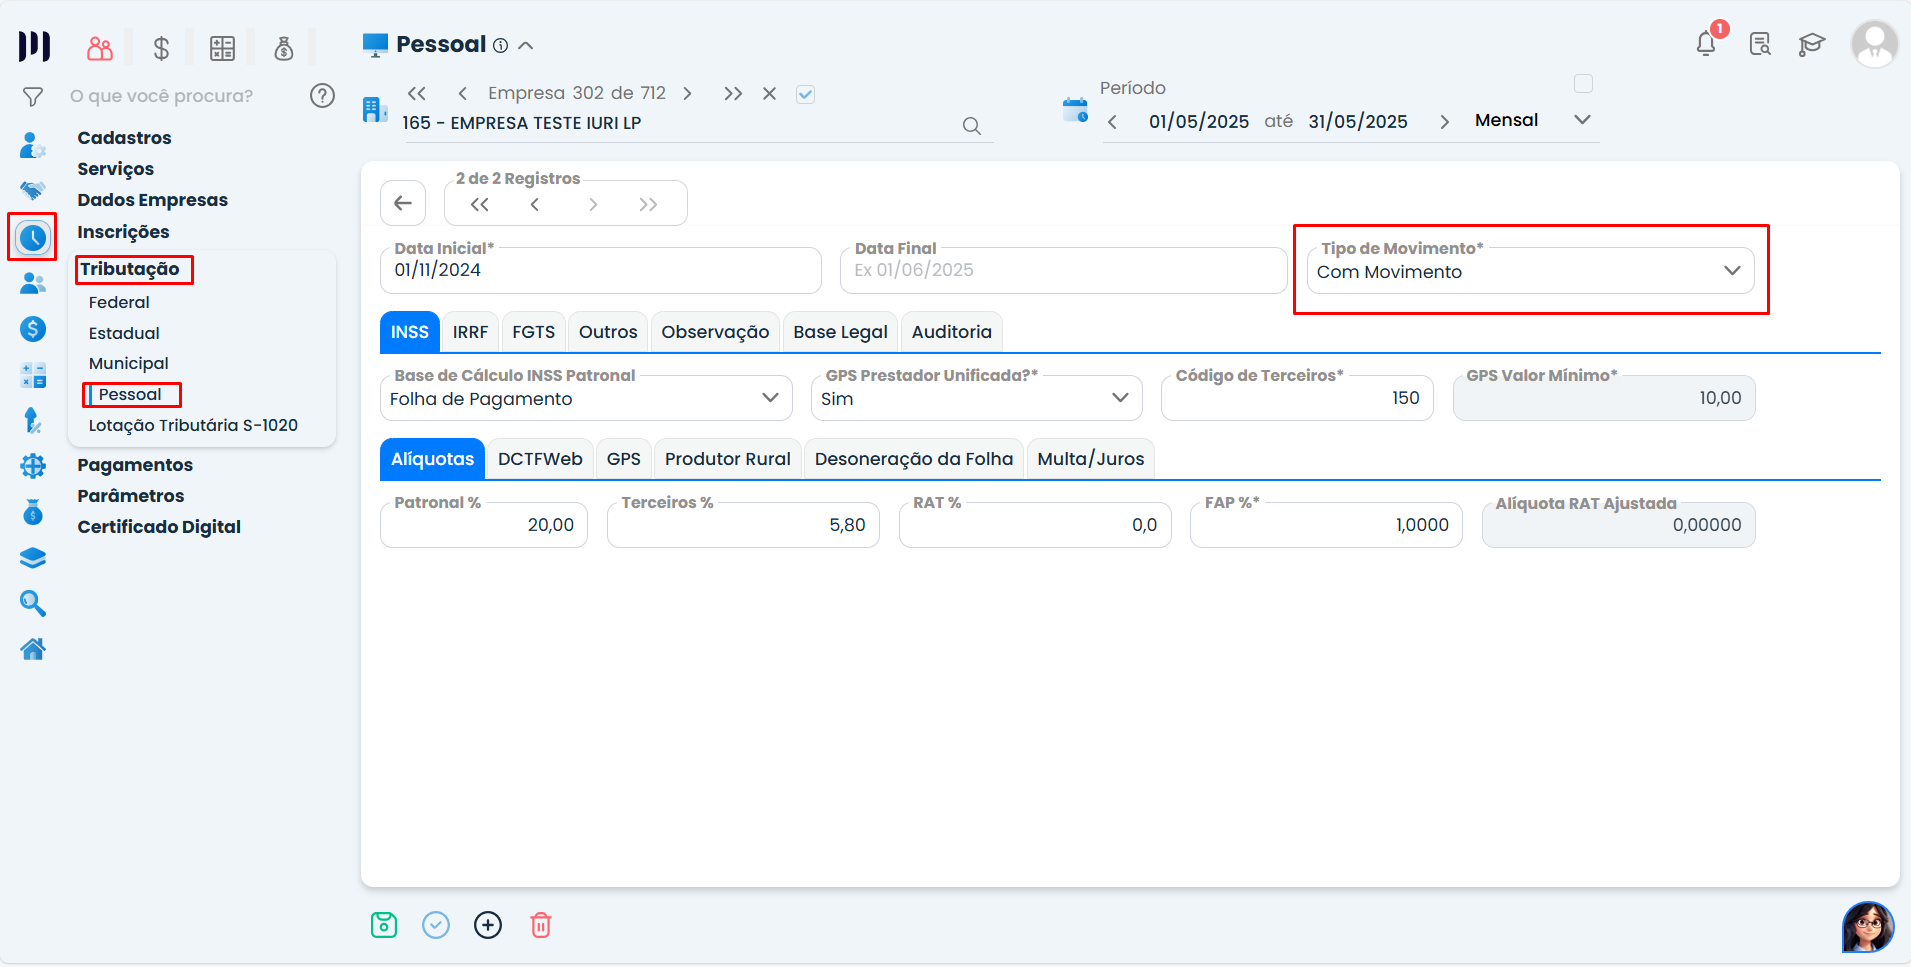The image size is (1911, 967).
Task: Switch to the FGTS tab
Action: pos(533,332)
